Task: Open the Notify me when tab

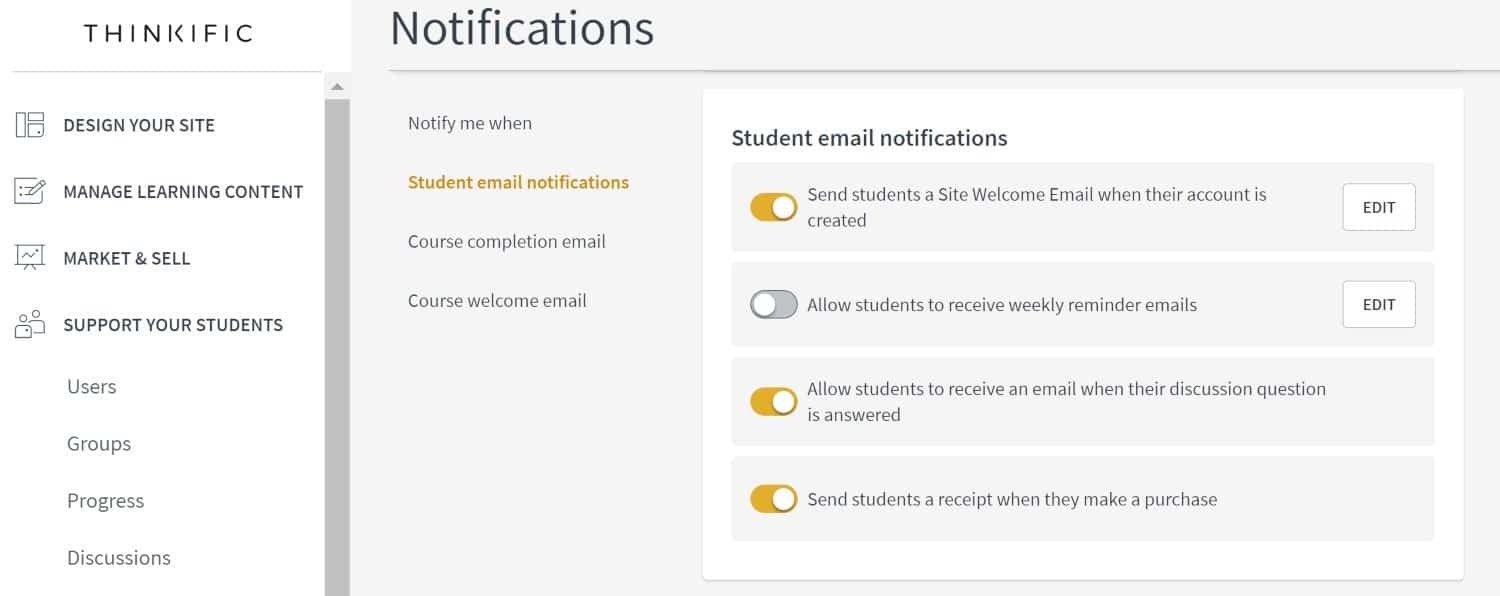Action: point(470,123)
